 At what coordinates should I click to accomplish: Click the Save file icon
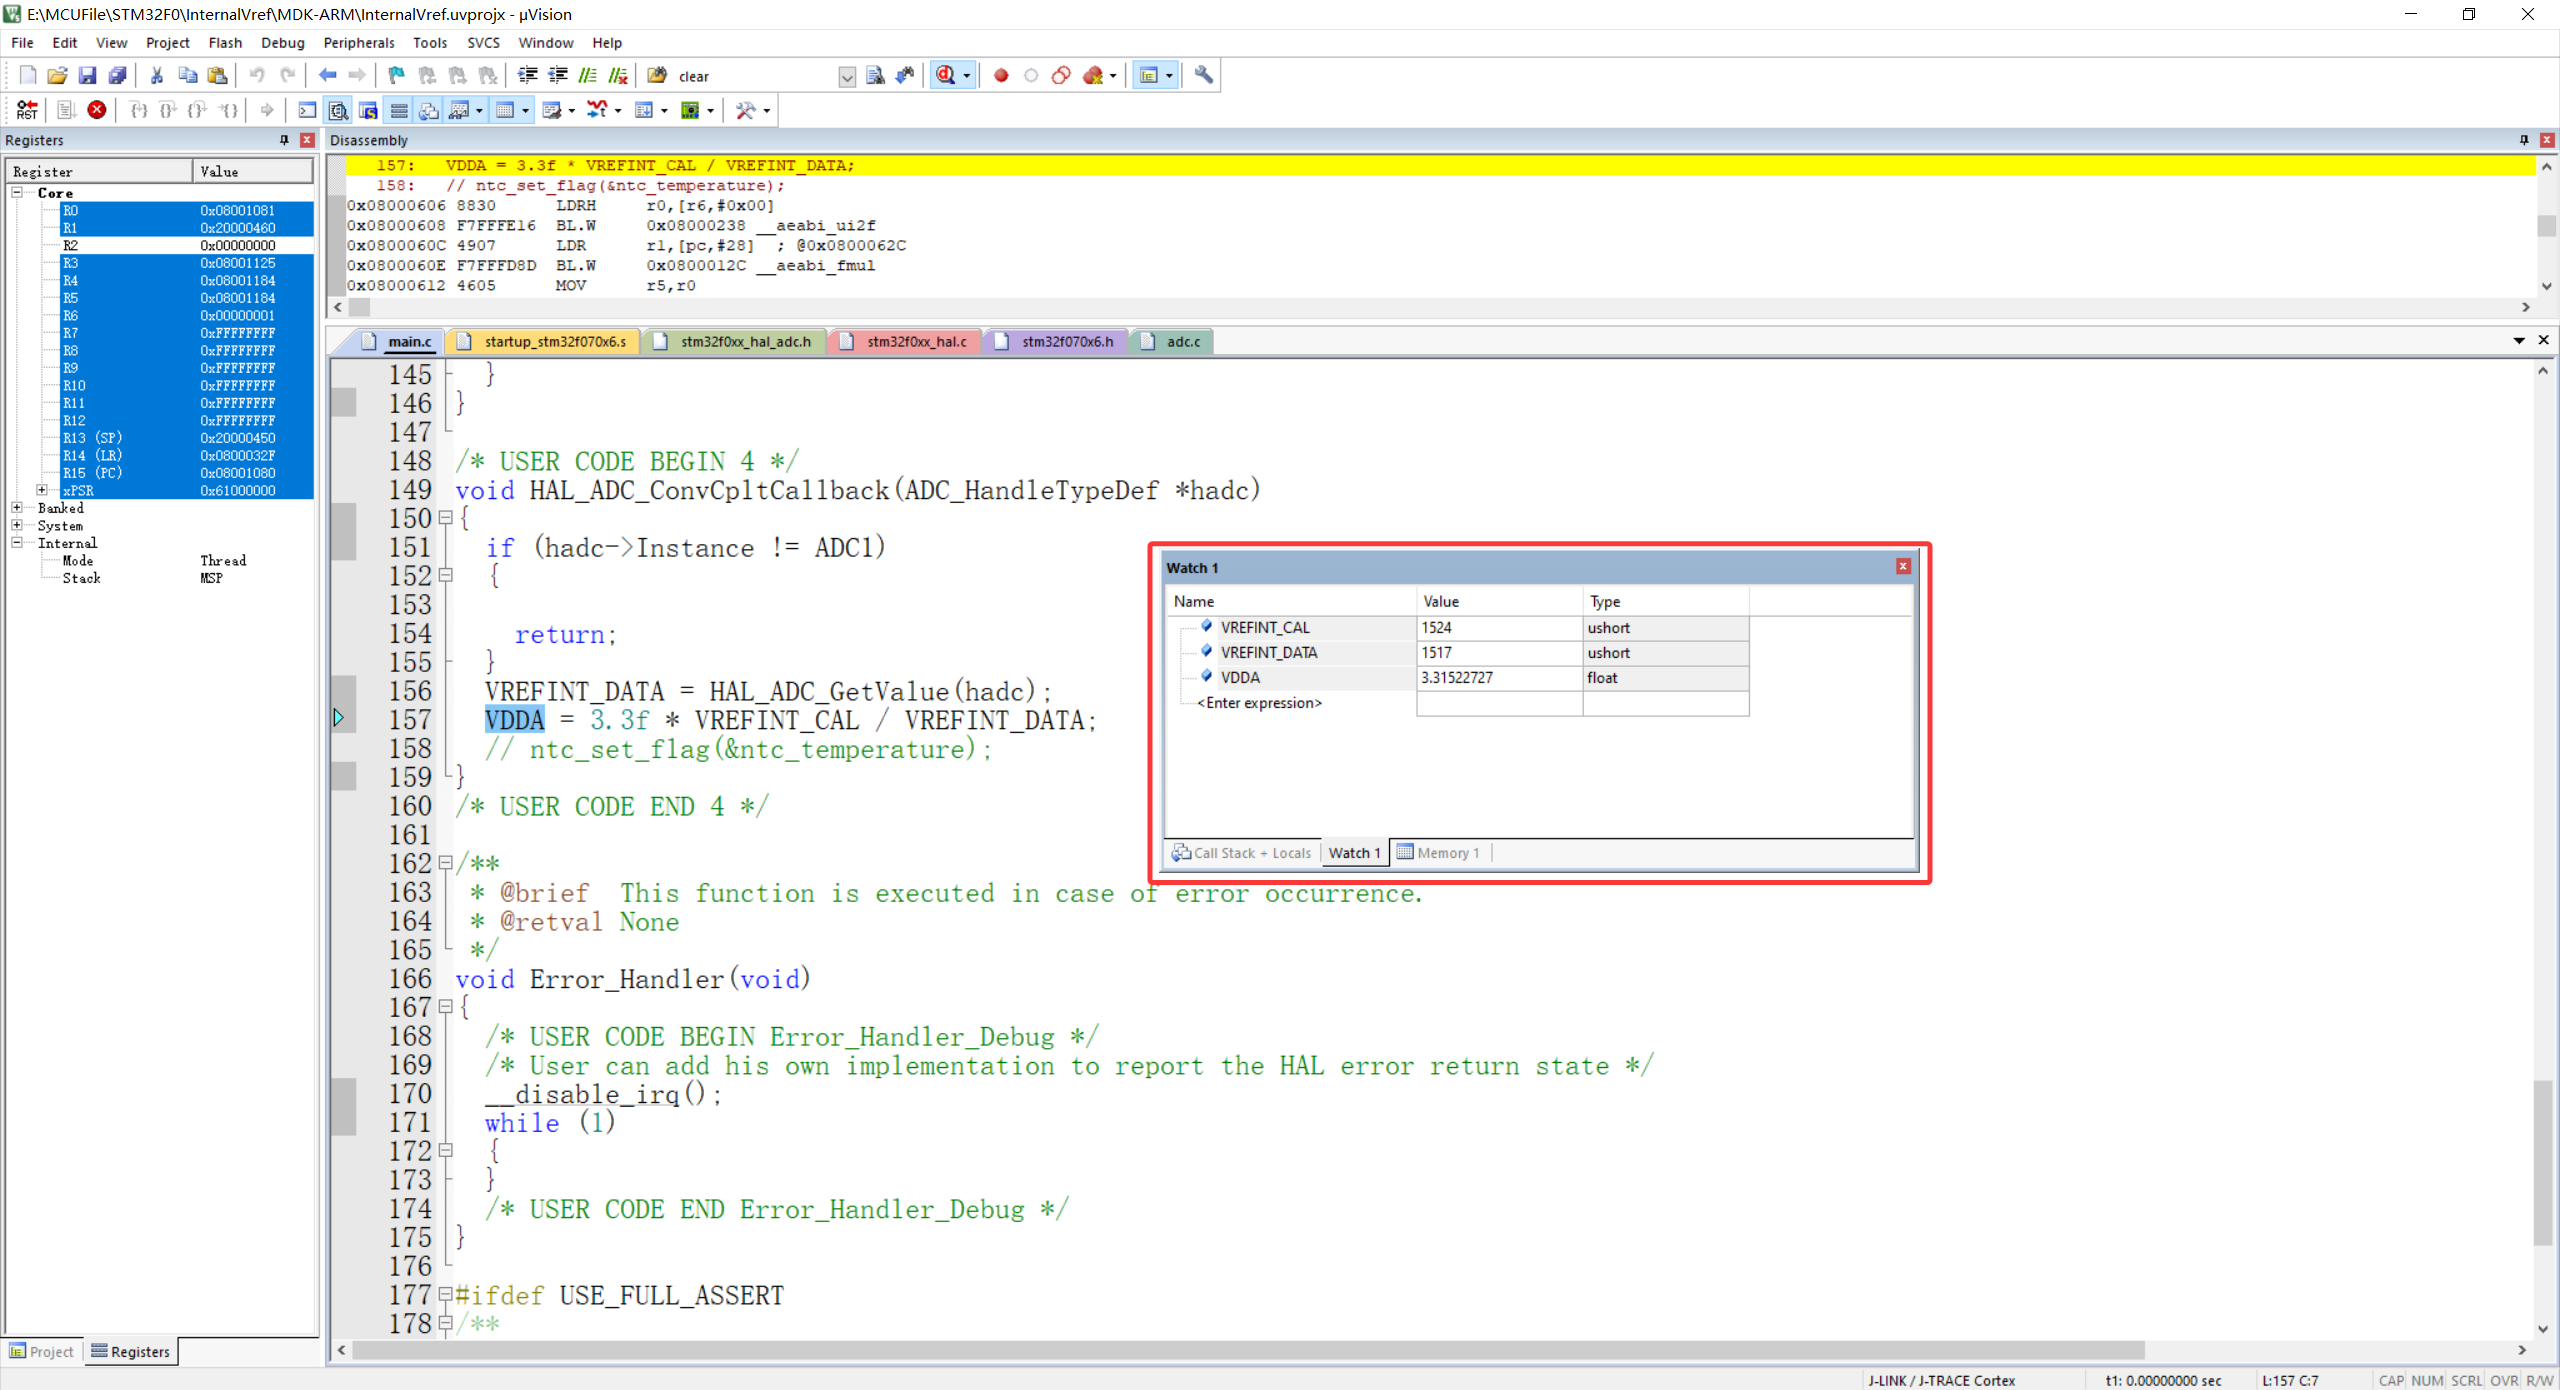tap(88, 76)
